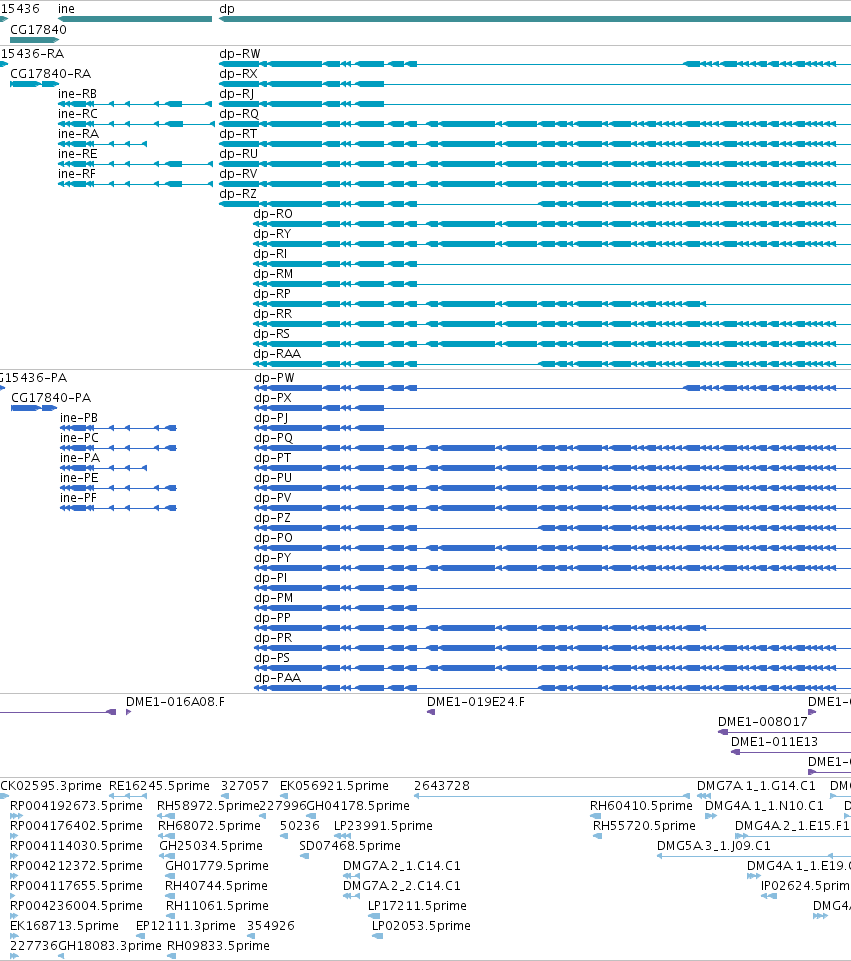Choose EST label LP02053.5prime

[x=422, y=926]
